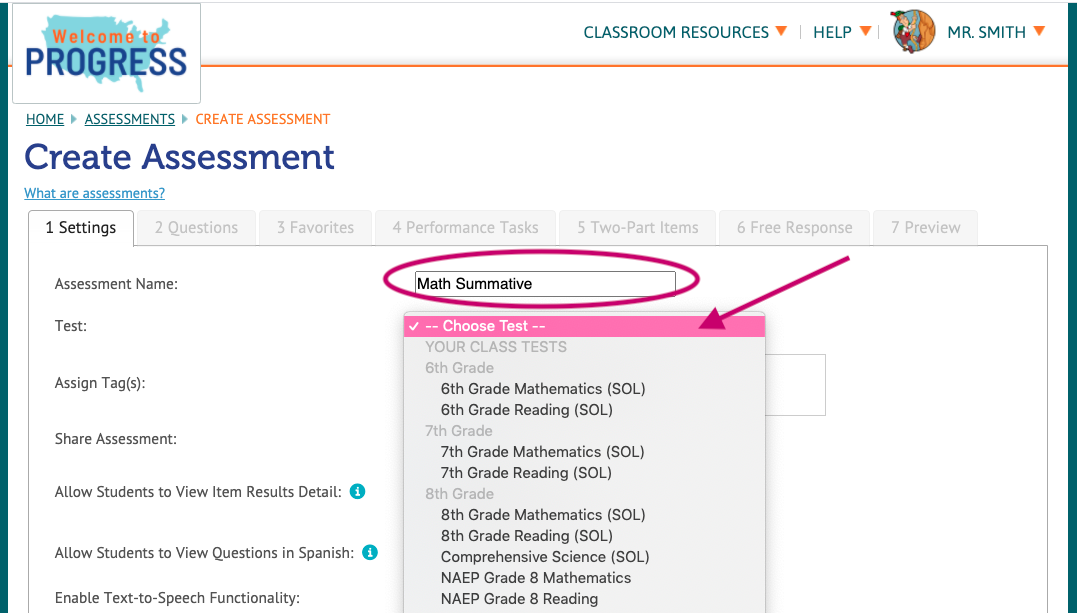Screen dimensions: 1077x613
Task: Open the What are assessments? link
Action: 95,194
